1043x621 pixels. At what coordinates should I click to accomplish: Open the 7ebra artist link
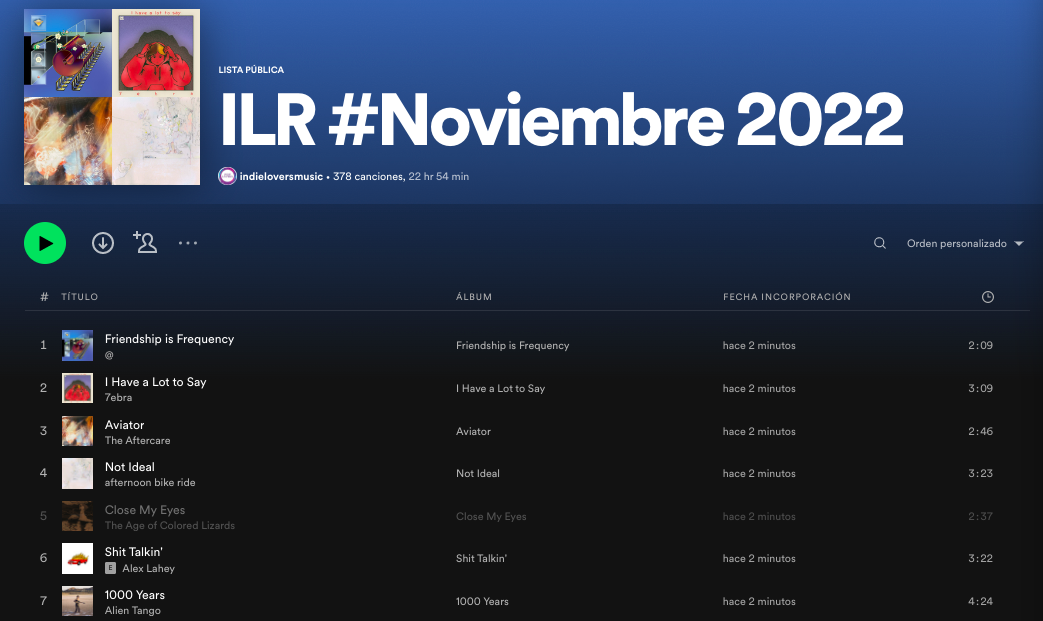[x=118, y=398]
